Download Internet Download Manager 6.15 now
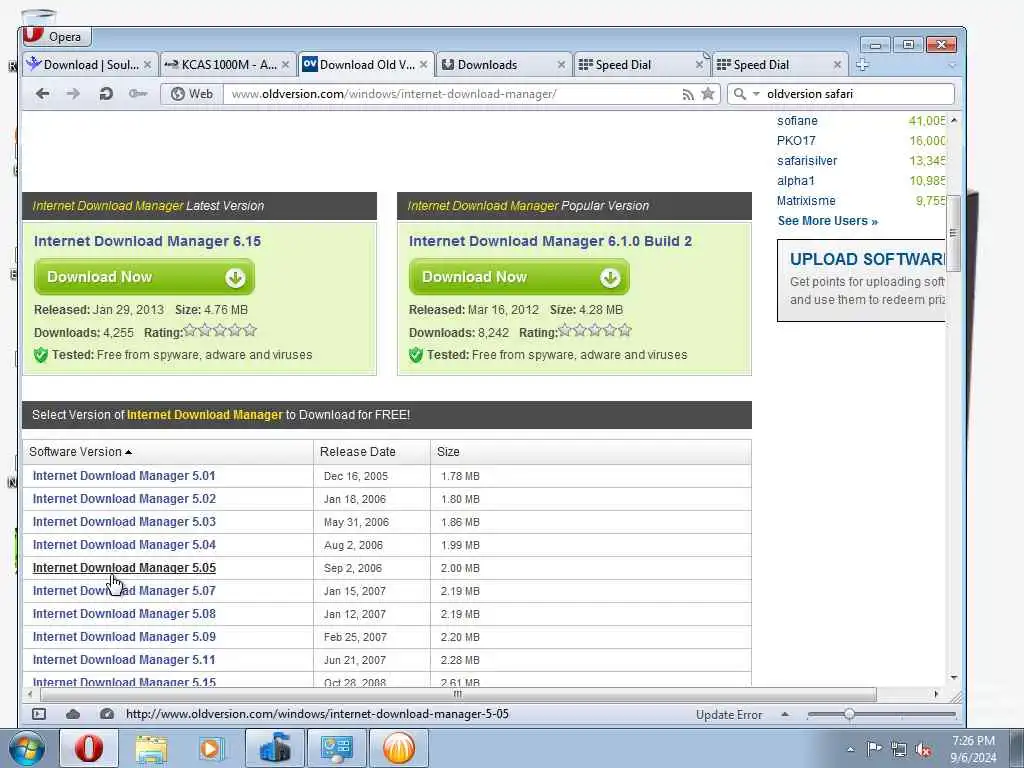The height and width of the screenshot is (768, 1024). 144,277
